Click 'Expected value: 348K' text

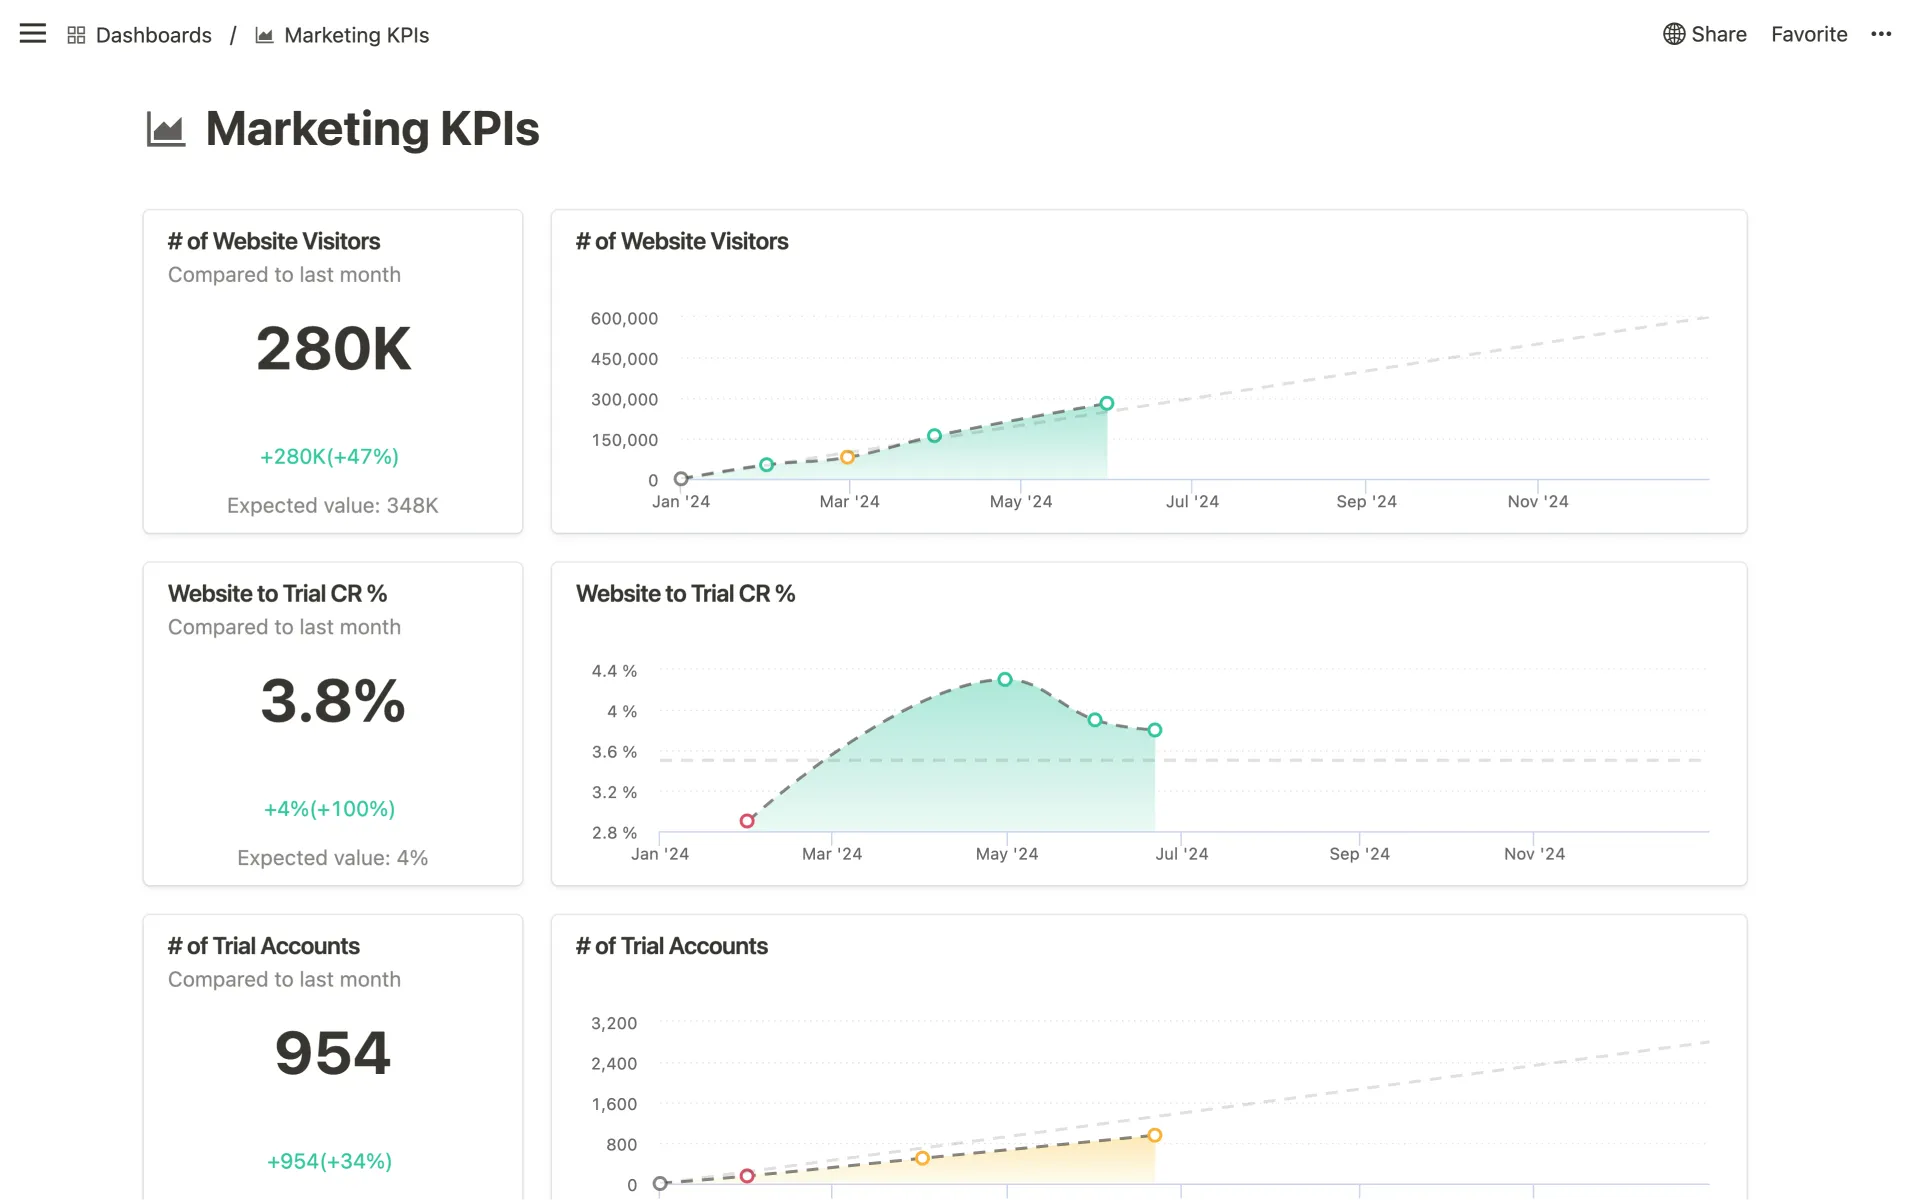pyautogui.click(x=332, y=506)
